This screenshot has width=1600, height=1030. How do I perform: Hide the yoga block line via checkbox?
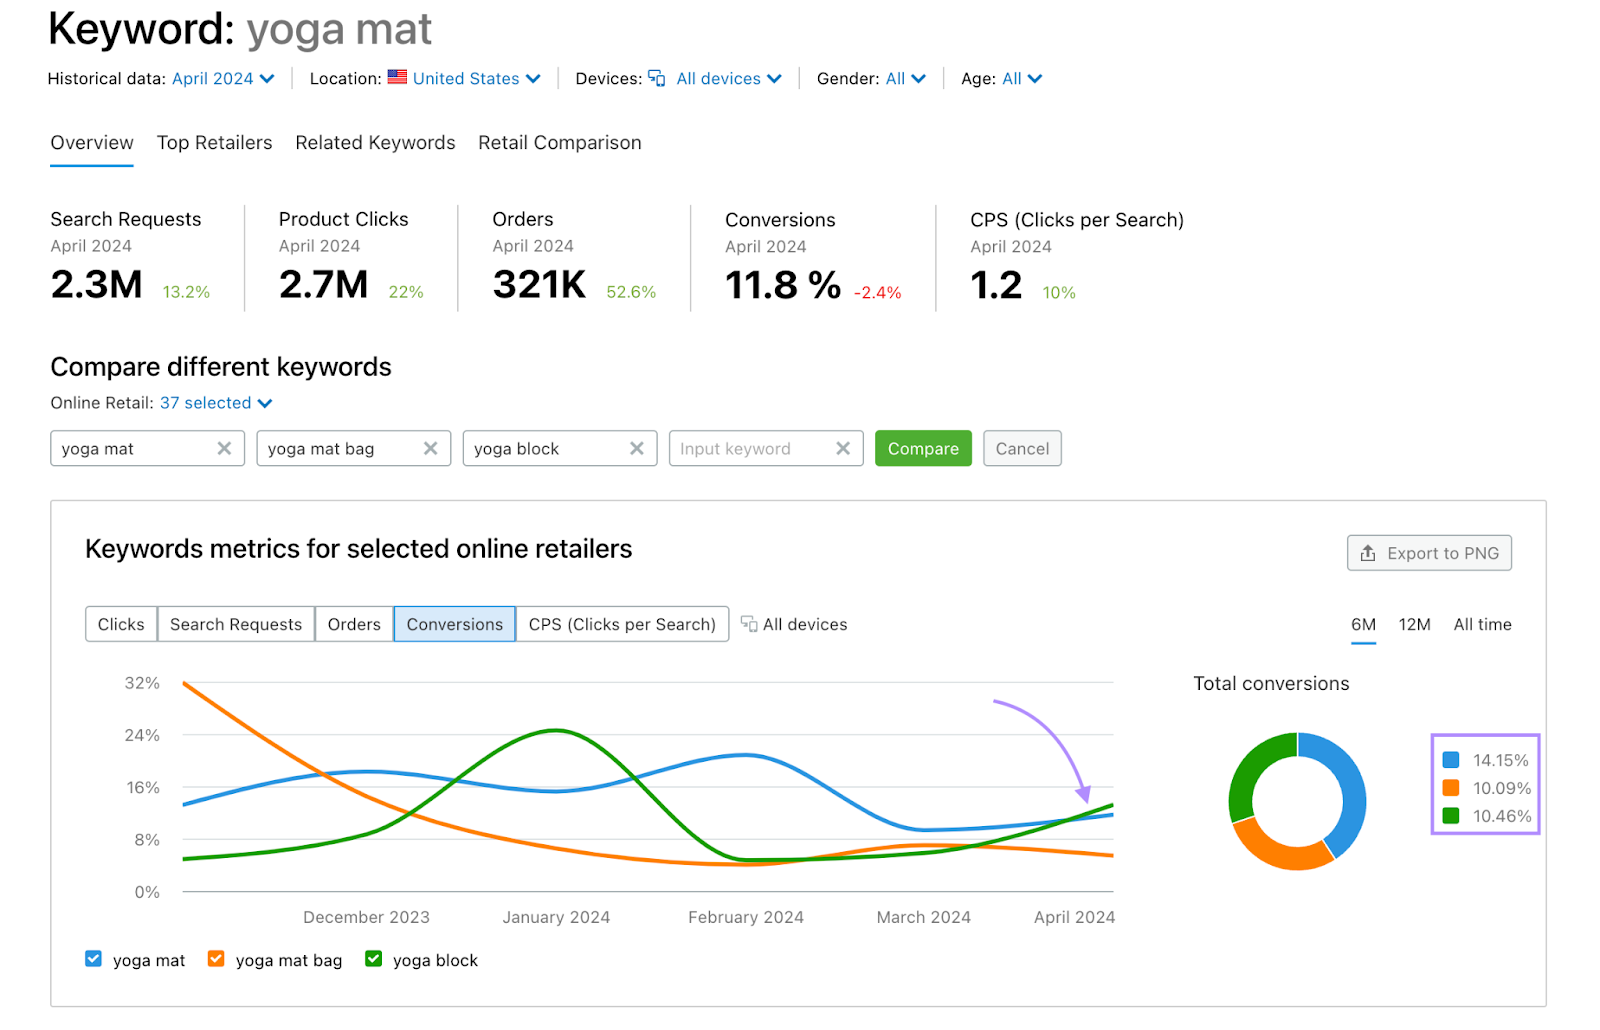point(374,959)
